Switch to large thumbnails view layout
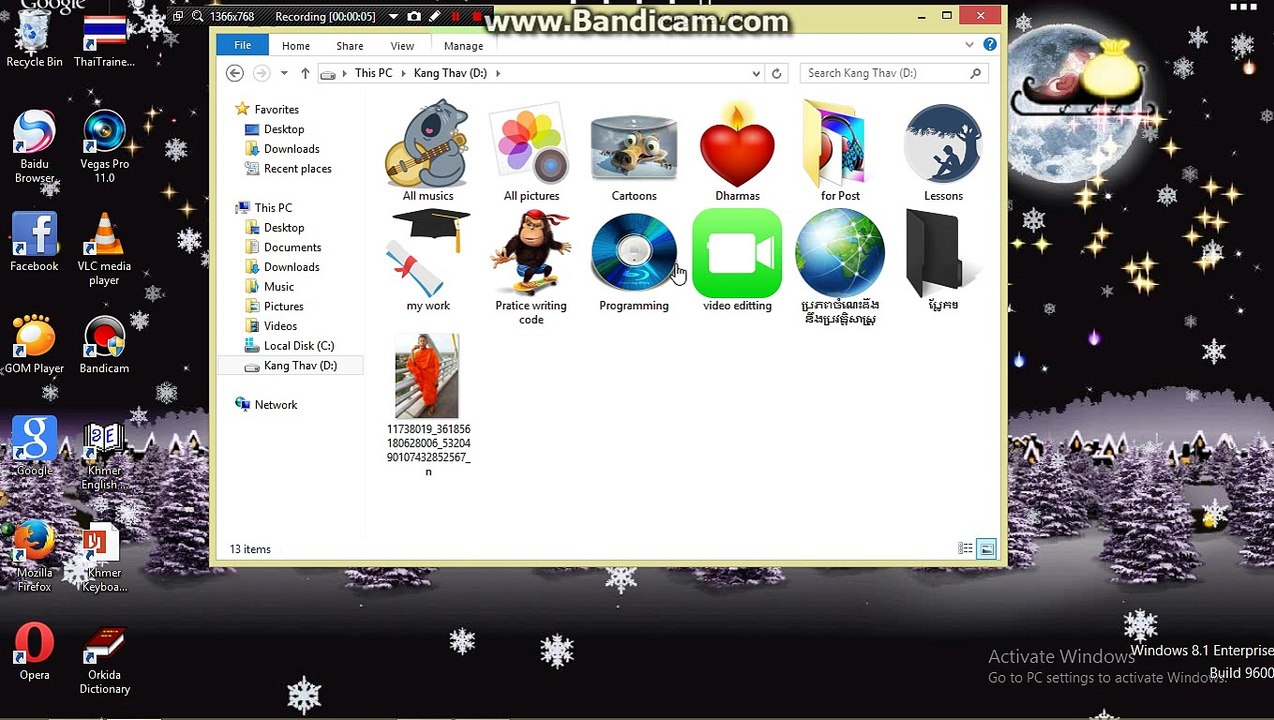This screenshot has width=1274, height=720. 986,549
